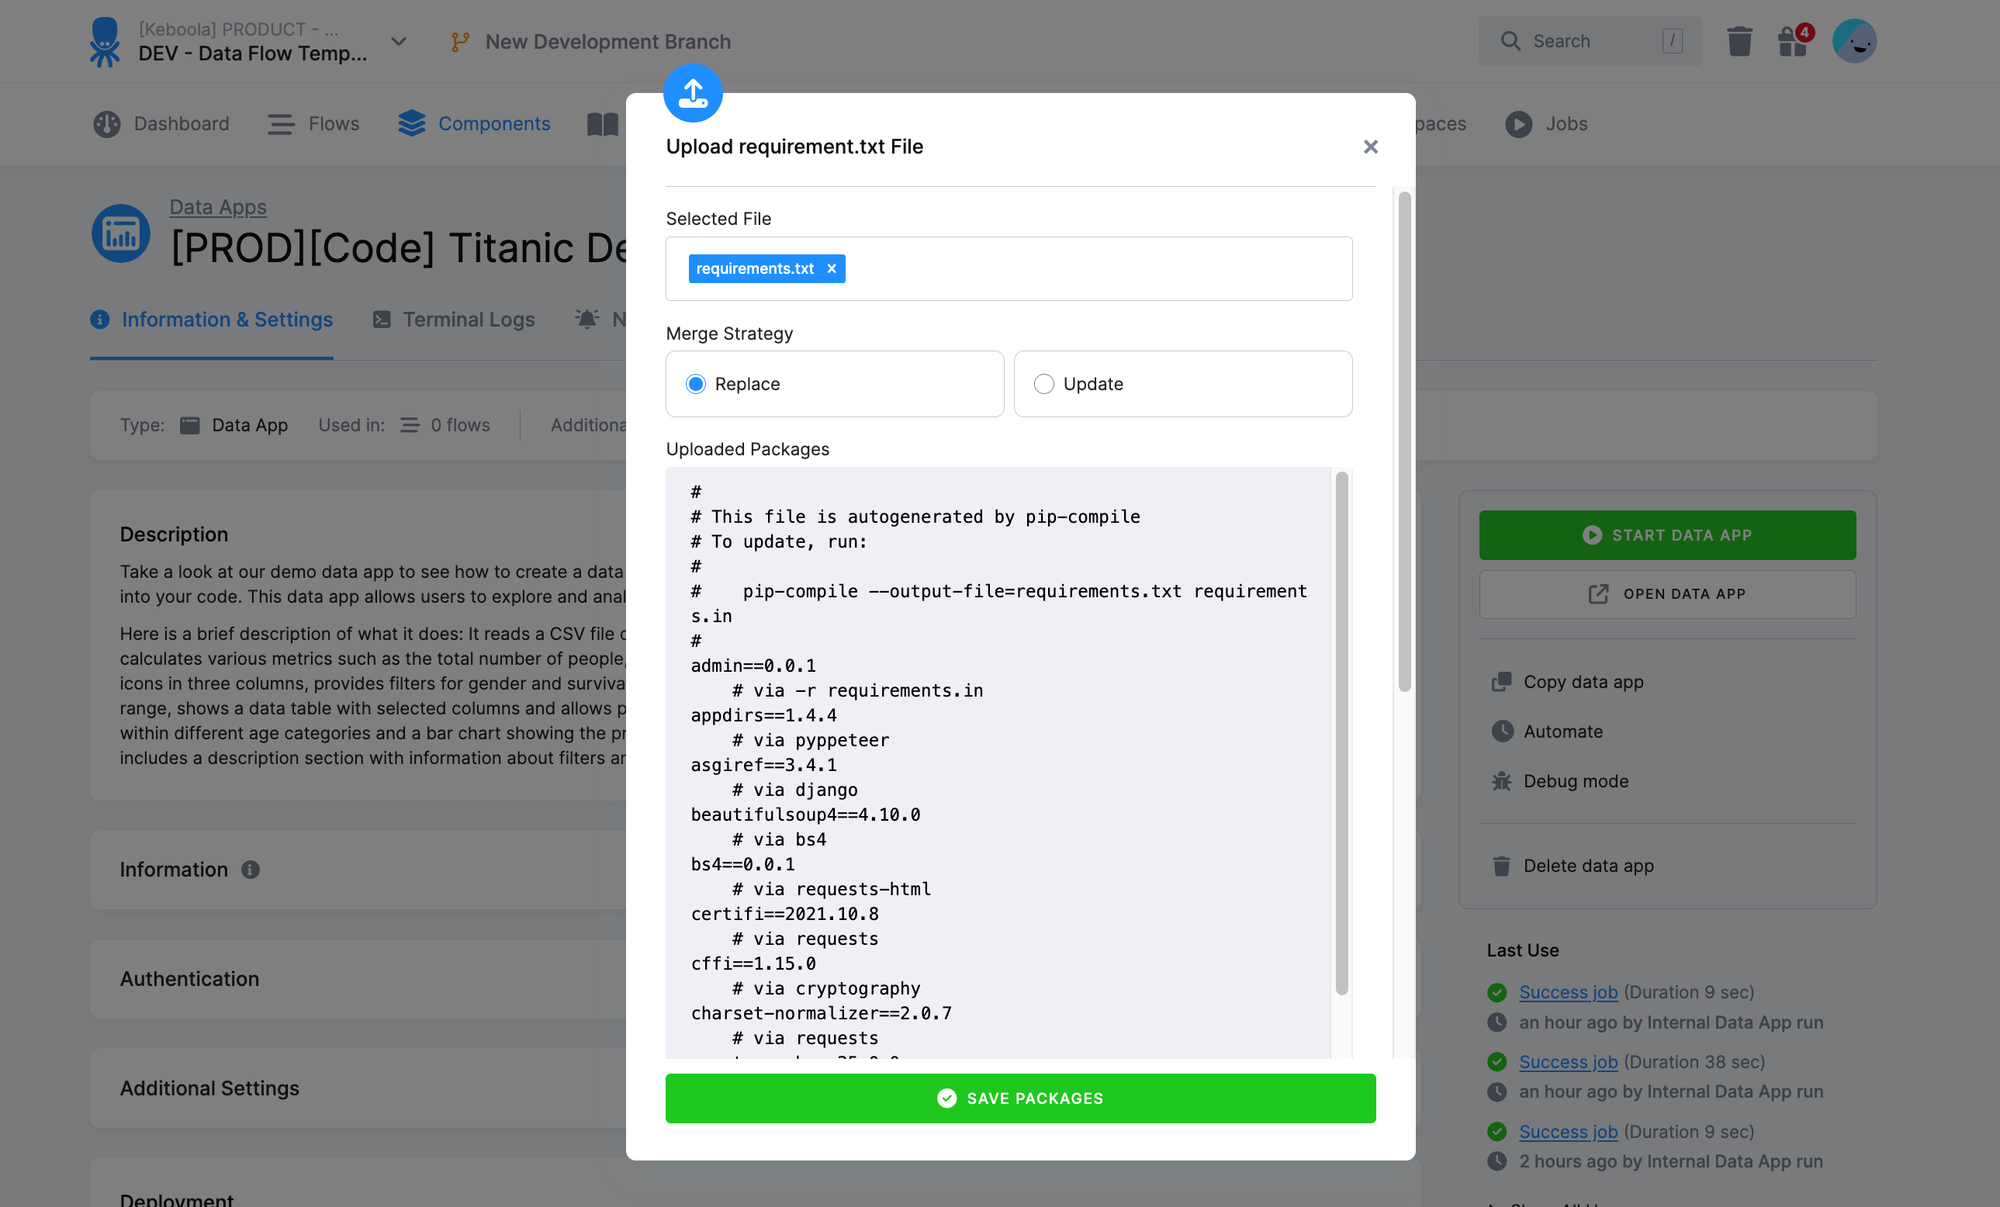Click the Save Packages button
Screen dimensions: 2000x1207
pos(1020,1098)
